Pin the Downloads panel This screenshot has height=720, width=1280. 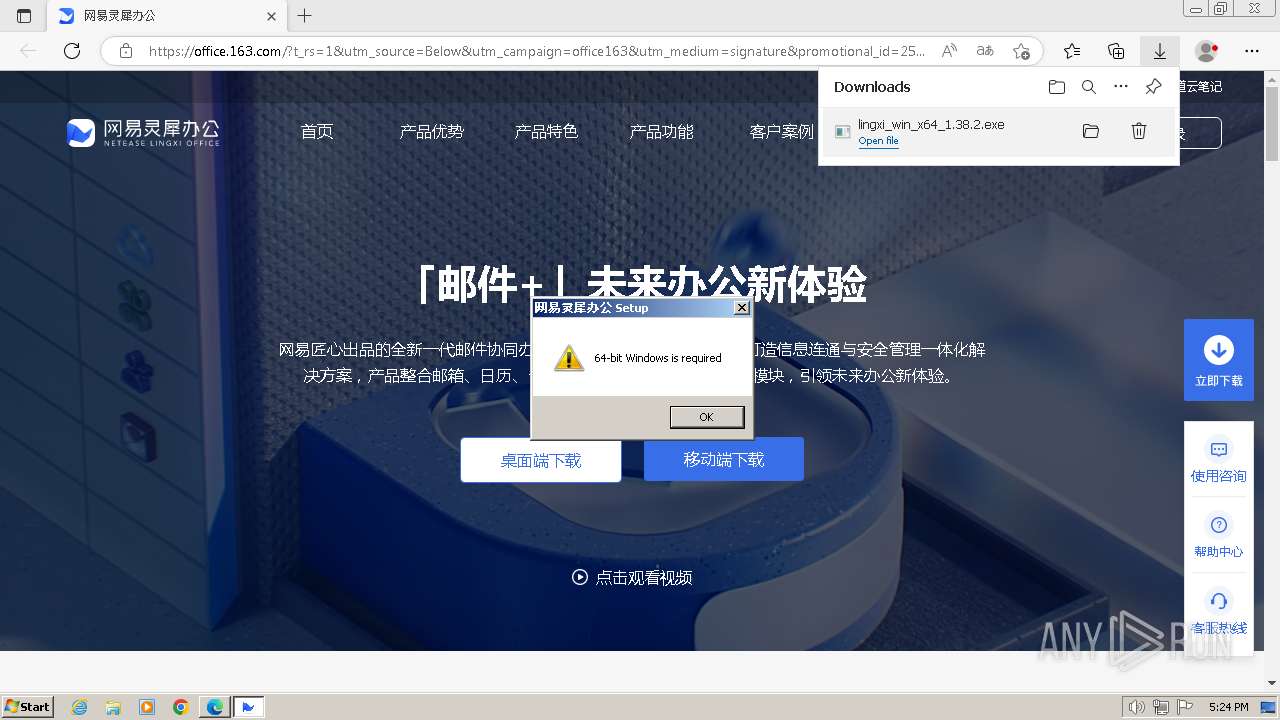point(1153,87)
